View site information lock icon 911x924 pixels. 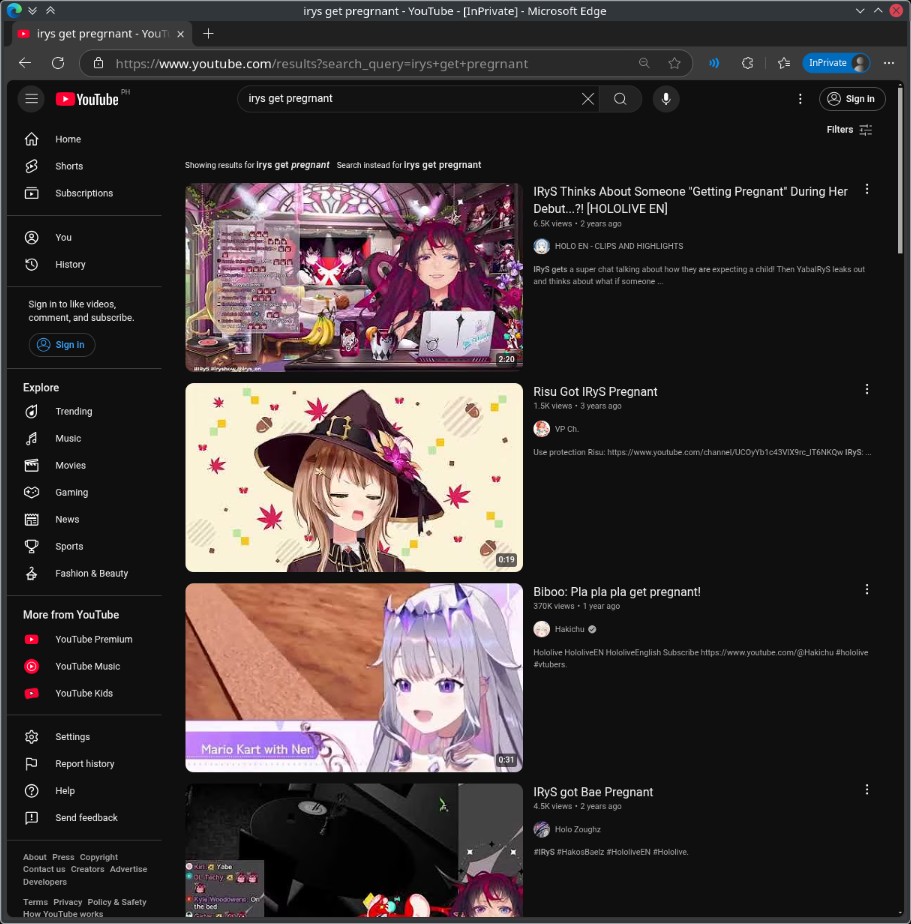(98, 63)
